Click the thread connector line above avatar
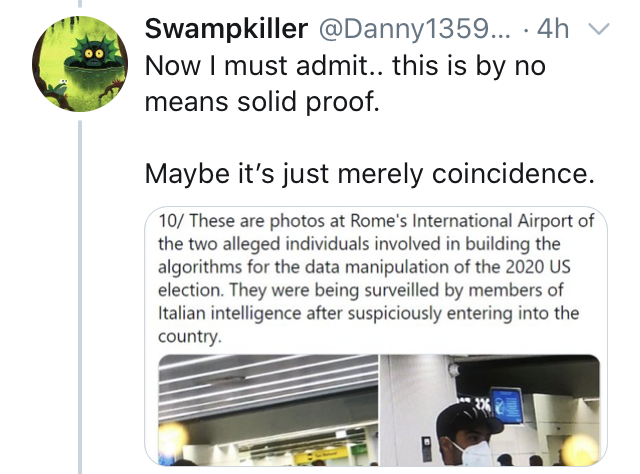 pyautogui.click(x=80, y=4)
